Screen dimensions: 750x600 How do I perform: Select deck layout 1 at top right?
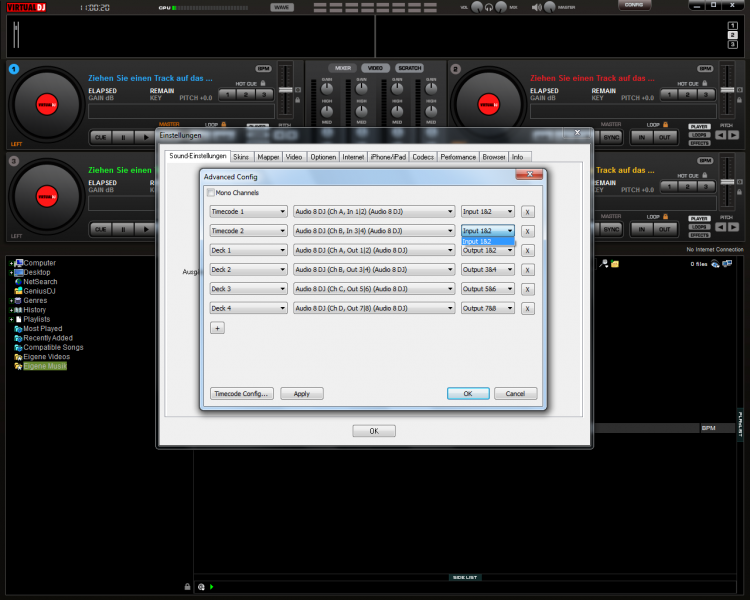point(732,26)
